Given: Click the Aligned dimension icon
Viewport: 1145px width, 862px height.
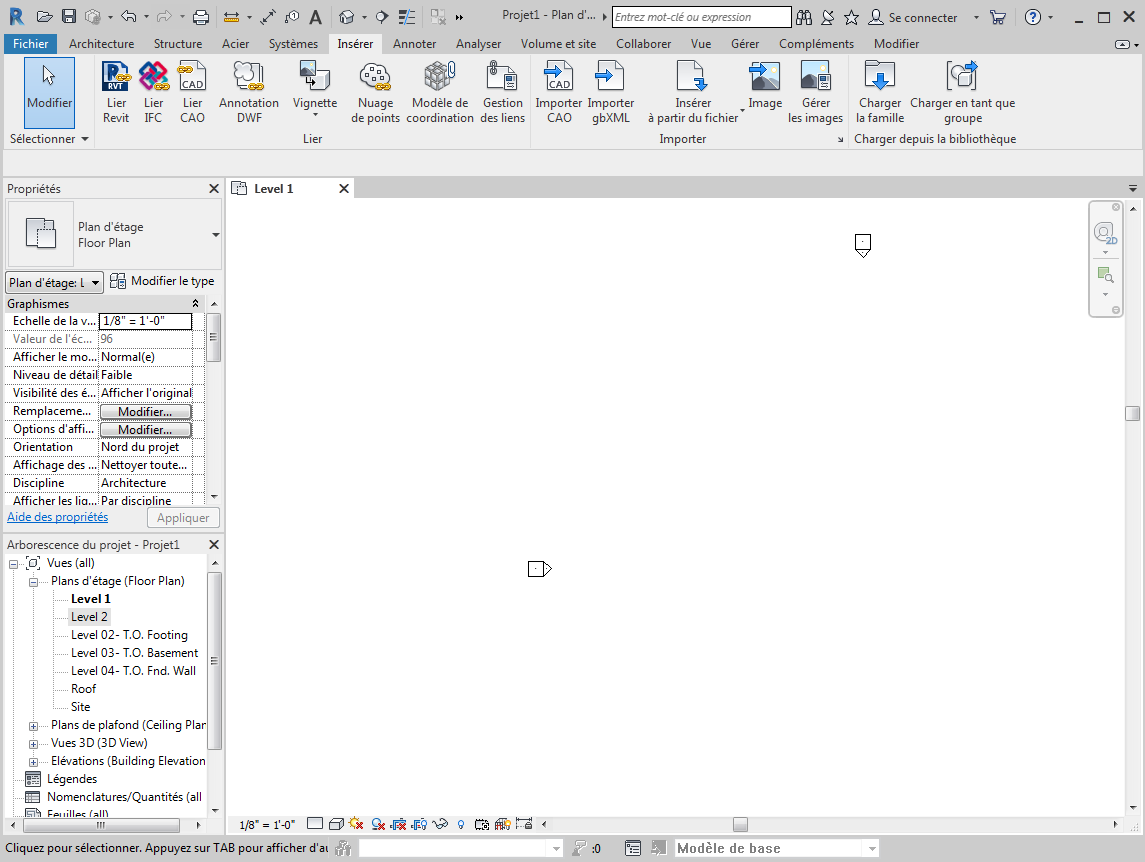Looking at the screenshot, I should 268,17.
